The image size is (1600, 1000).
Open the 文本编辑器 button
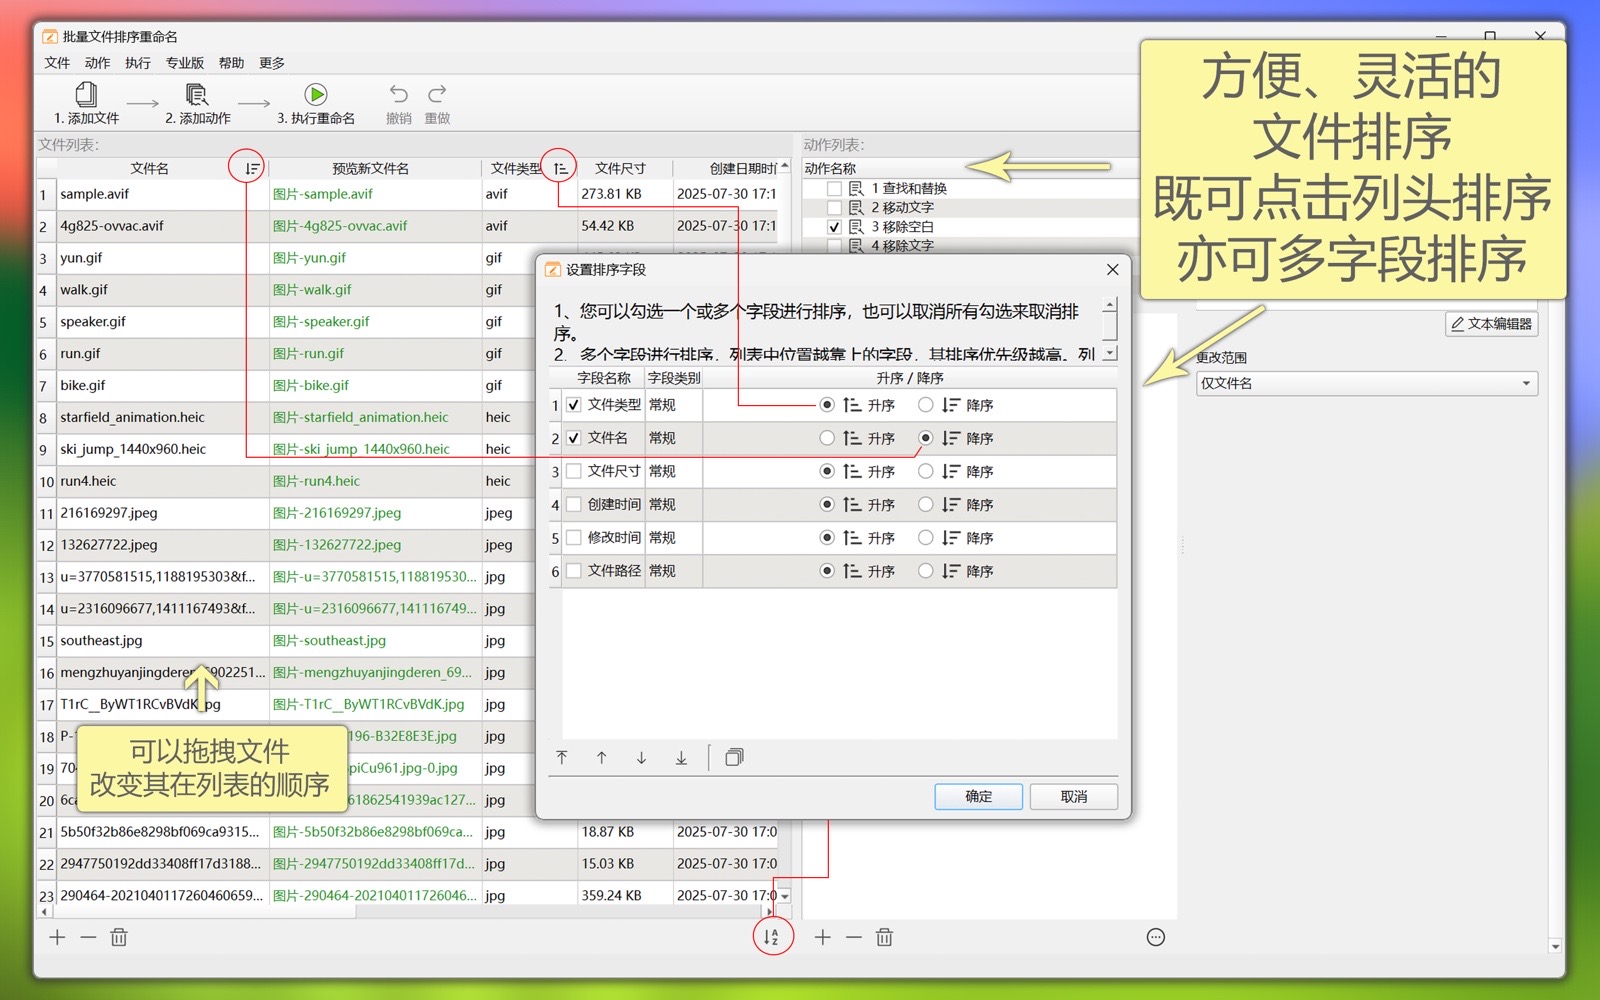[1491, 324]
